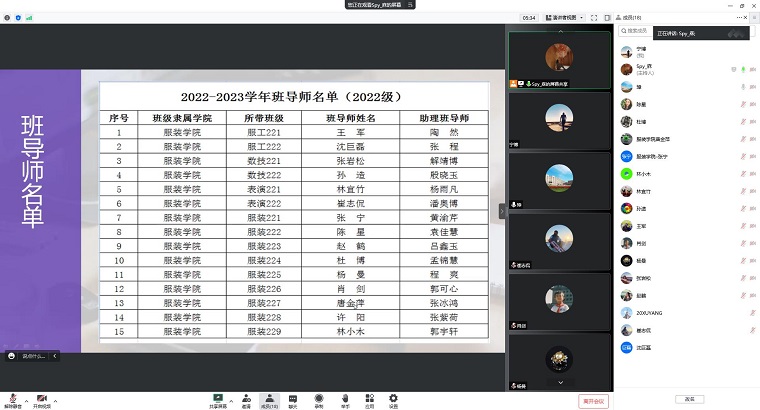760x410 pixels.
Task: Collapse the reaction bar arrow
Action: click(55, 356)
